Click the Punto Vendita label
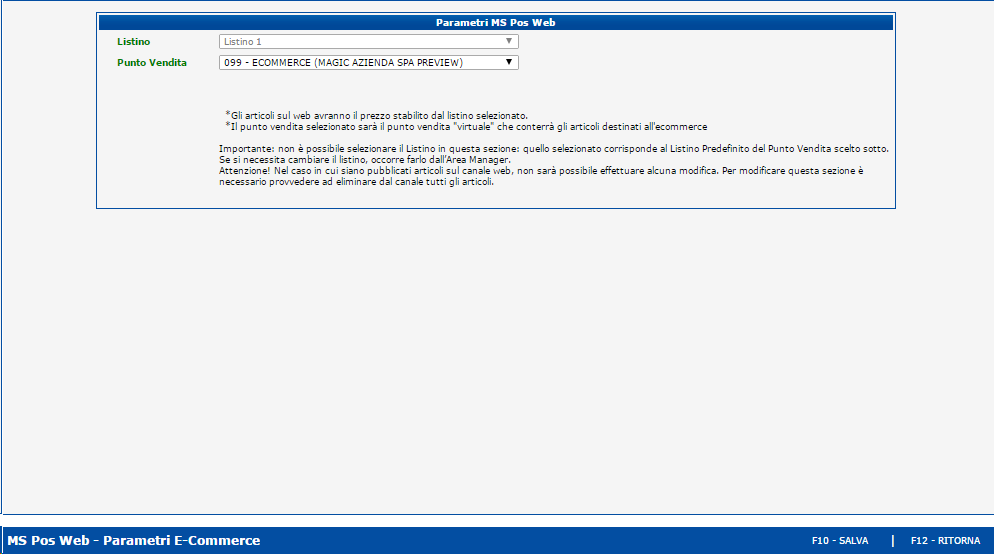Screen dimensions: 994x554 coord(152,63)
